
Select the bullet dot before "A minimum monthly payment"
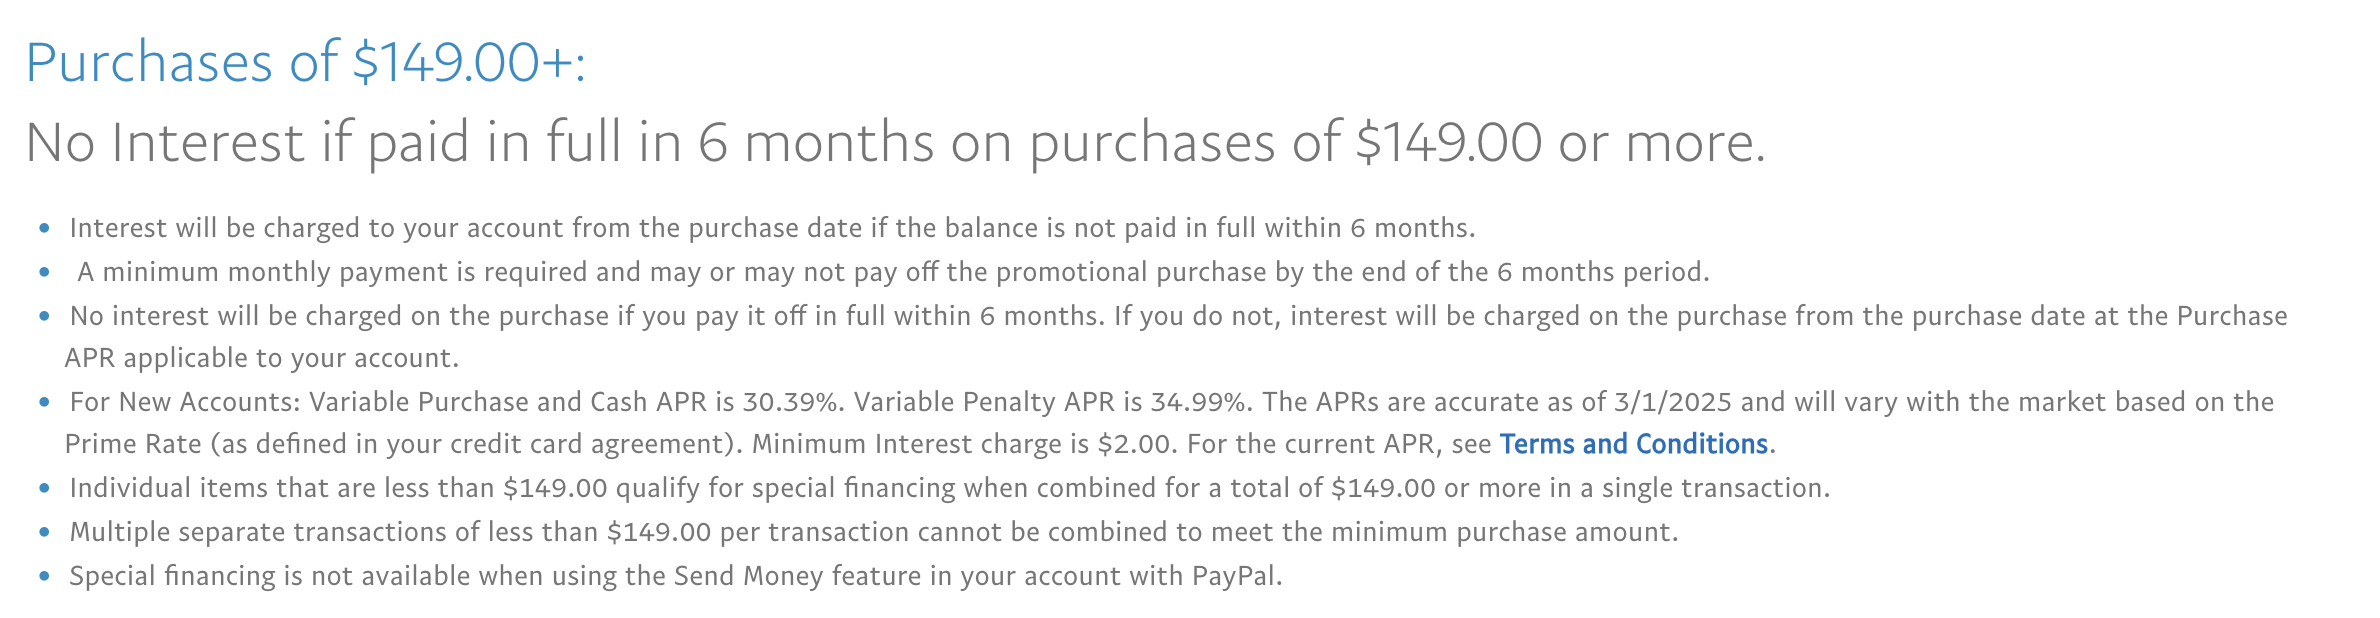44,273
